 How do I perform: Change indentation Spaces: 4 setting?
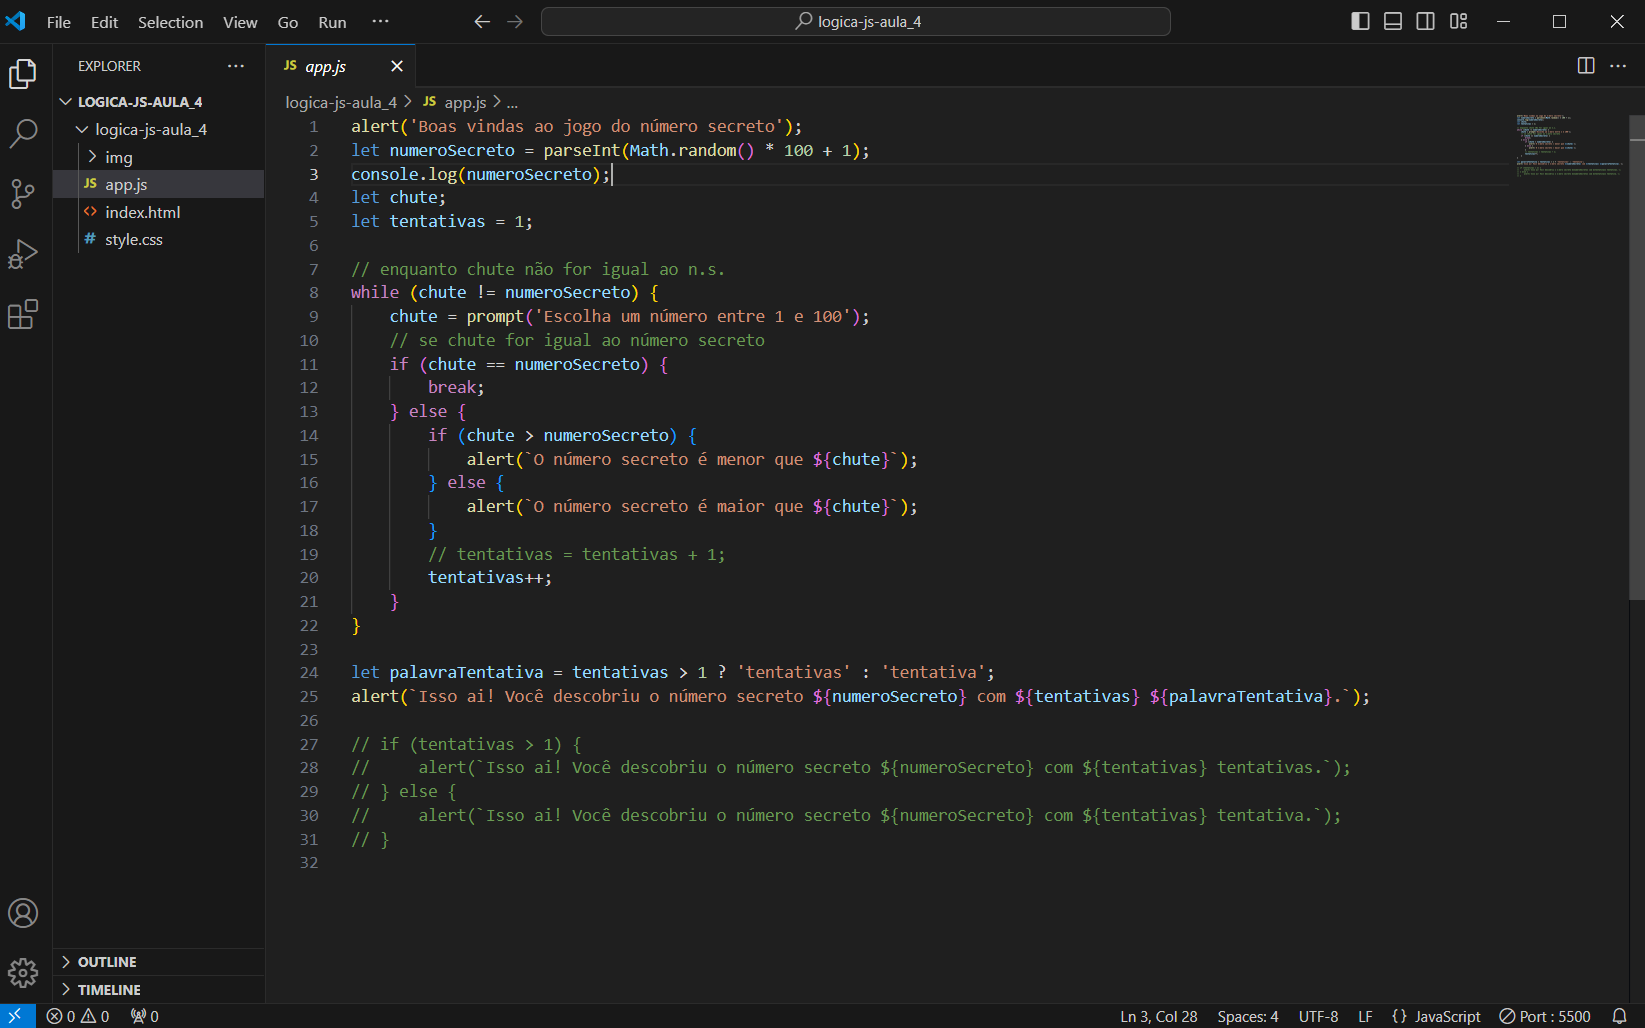1248,1016
